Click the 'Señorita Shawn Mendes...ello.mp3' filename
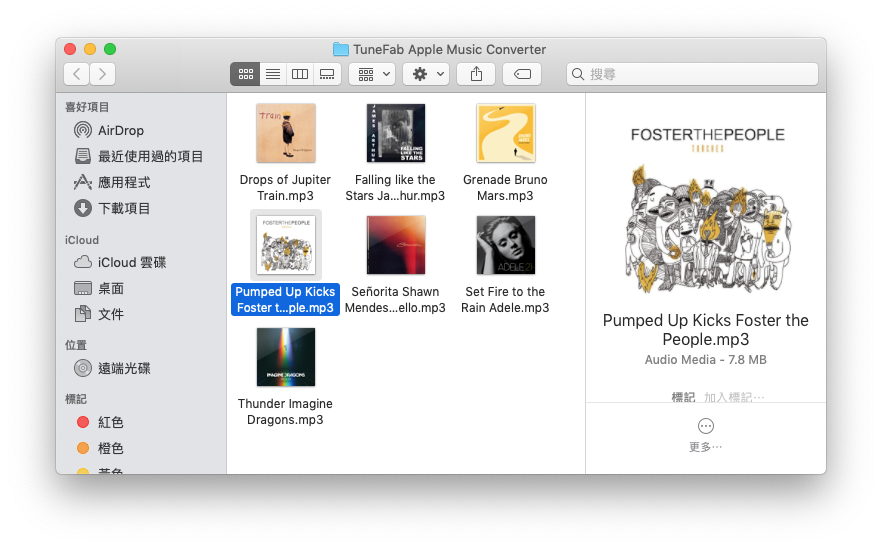Viewport: 882px width, 548px height. tap(395, 300)
